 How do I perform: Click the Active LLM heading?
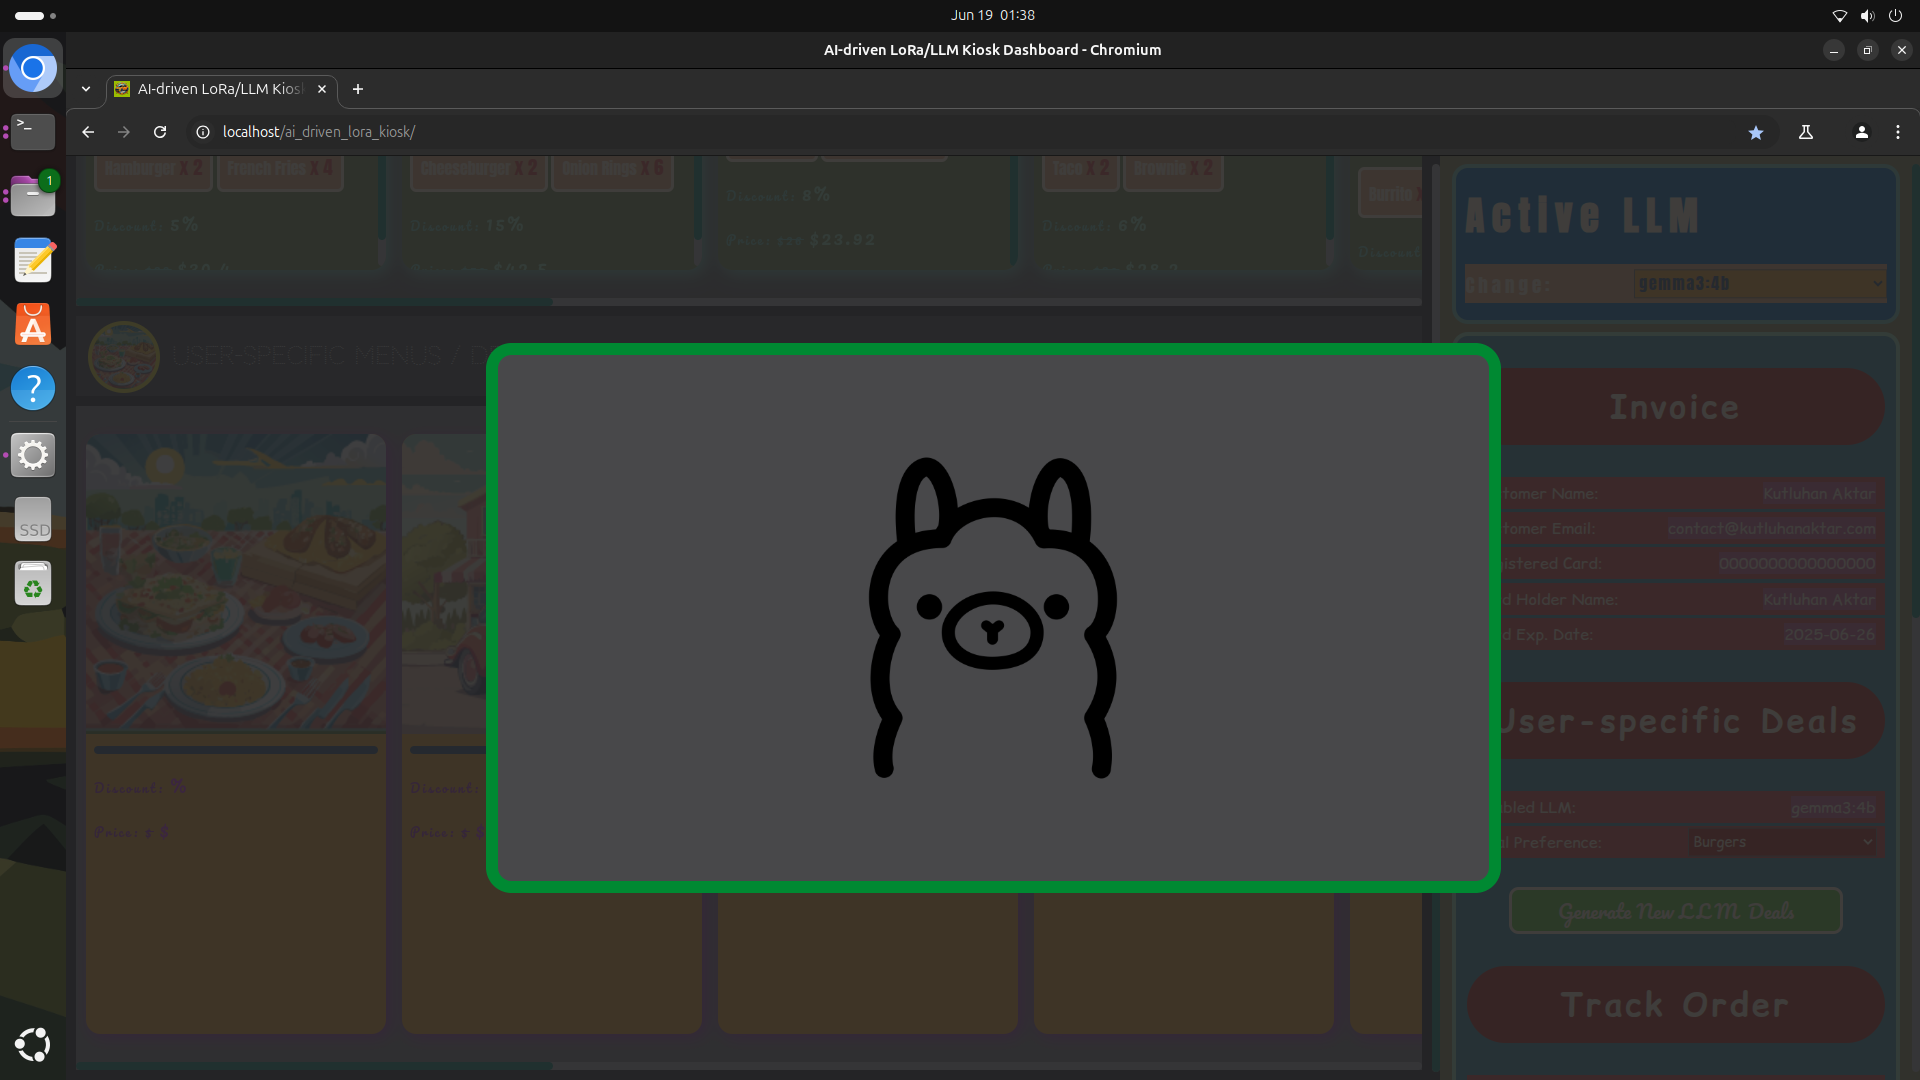[1582, 215]
